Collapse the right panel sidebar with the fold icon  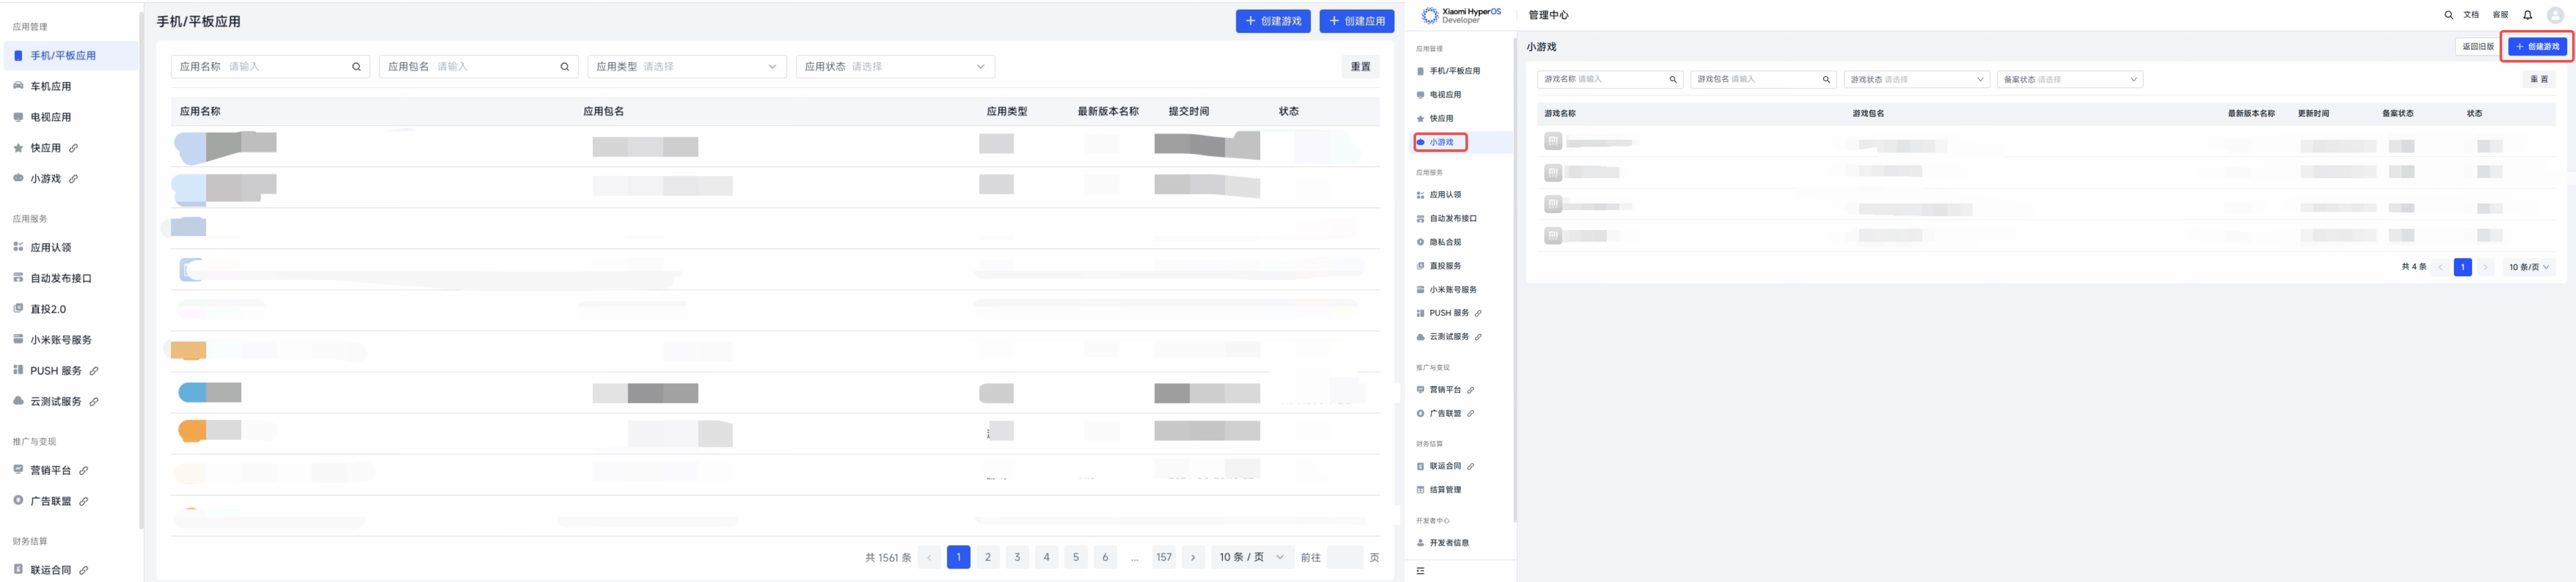(1420, 571)
